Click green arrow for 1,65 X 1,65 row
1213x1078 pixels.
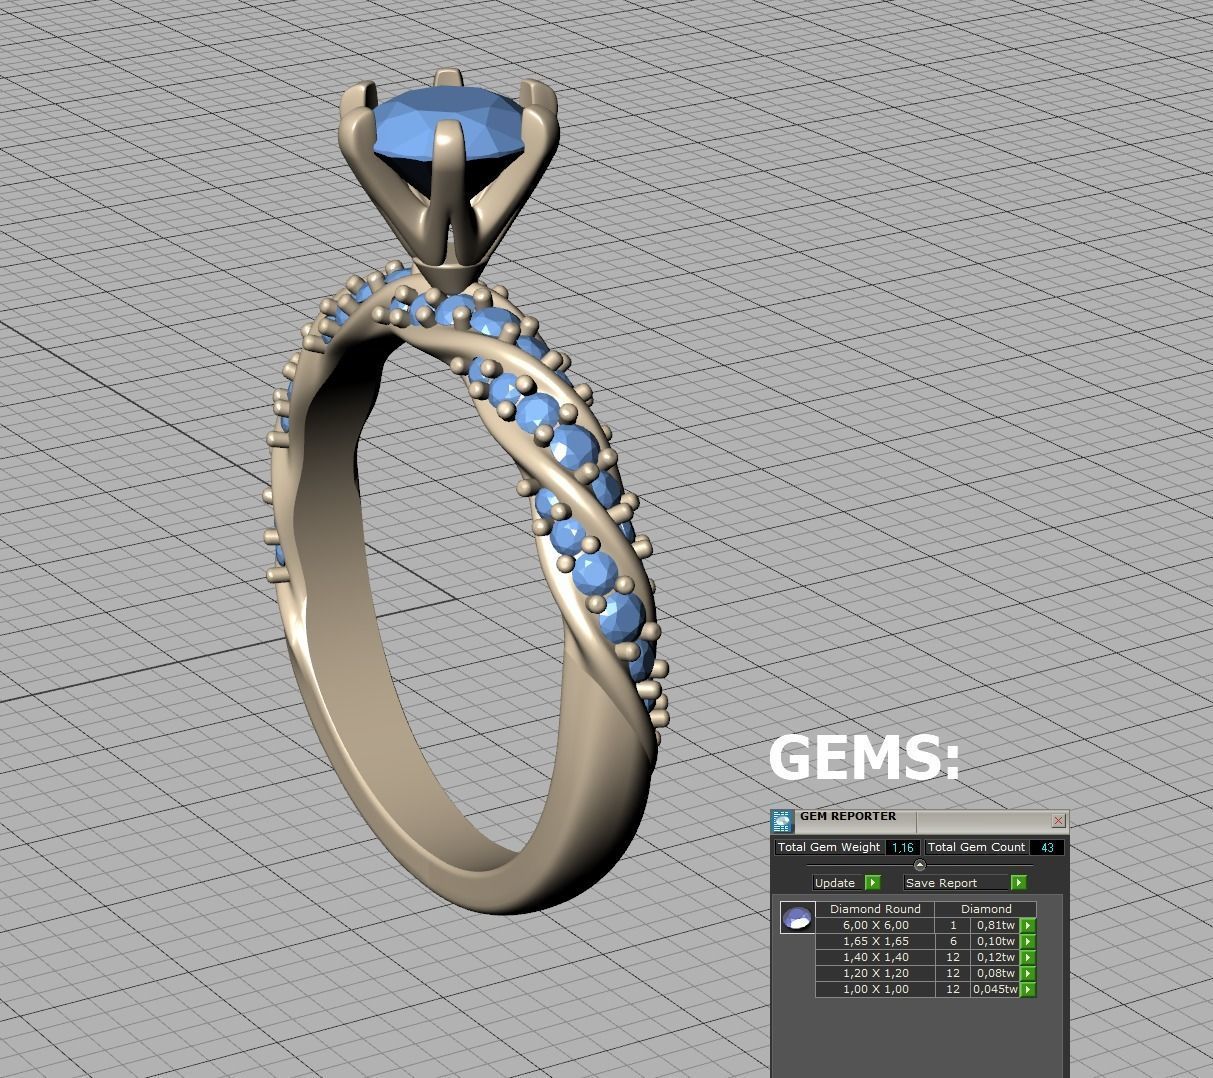point(1027,942)
